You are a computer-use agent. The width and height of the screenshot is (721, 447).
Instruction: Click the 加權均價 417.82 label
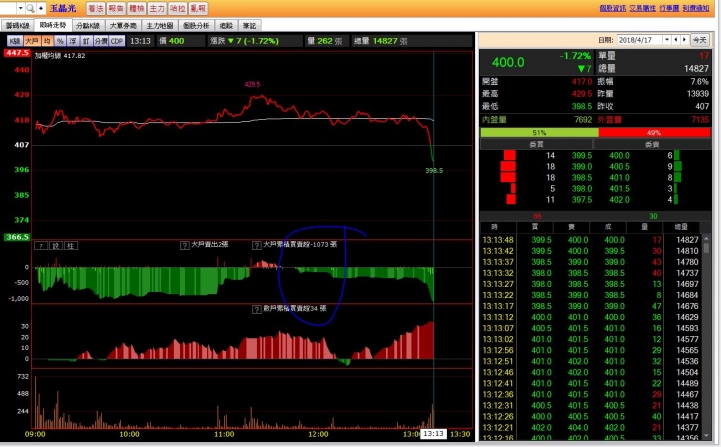coord(60,56)
